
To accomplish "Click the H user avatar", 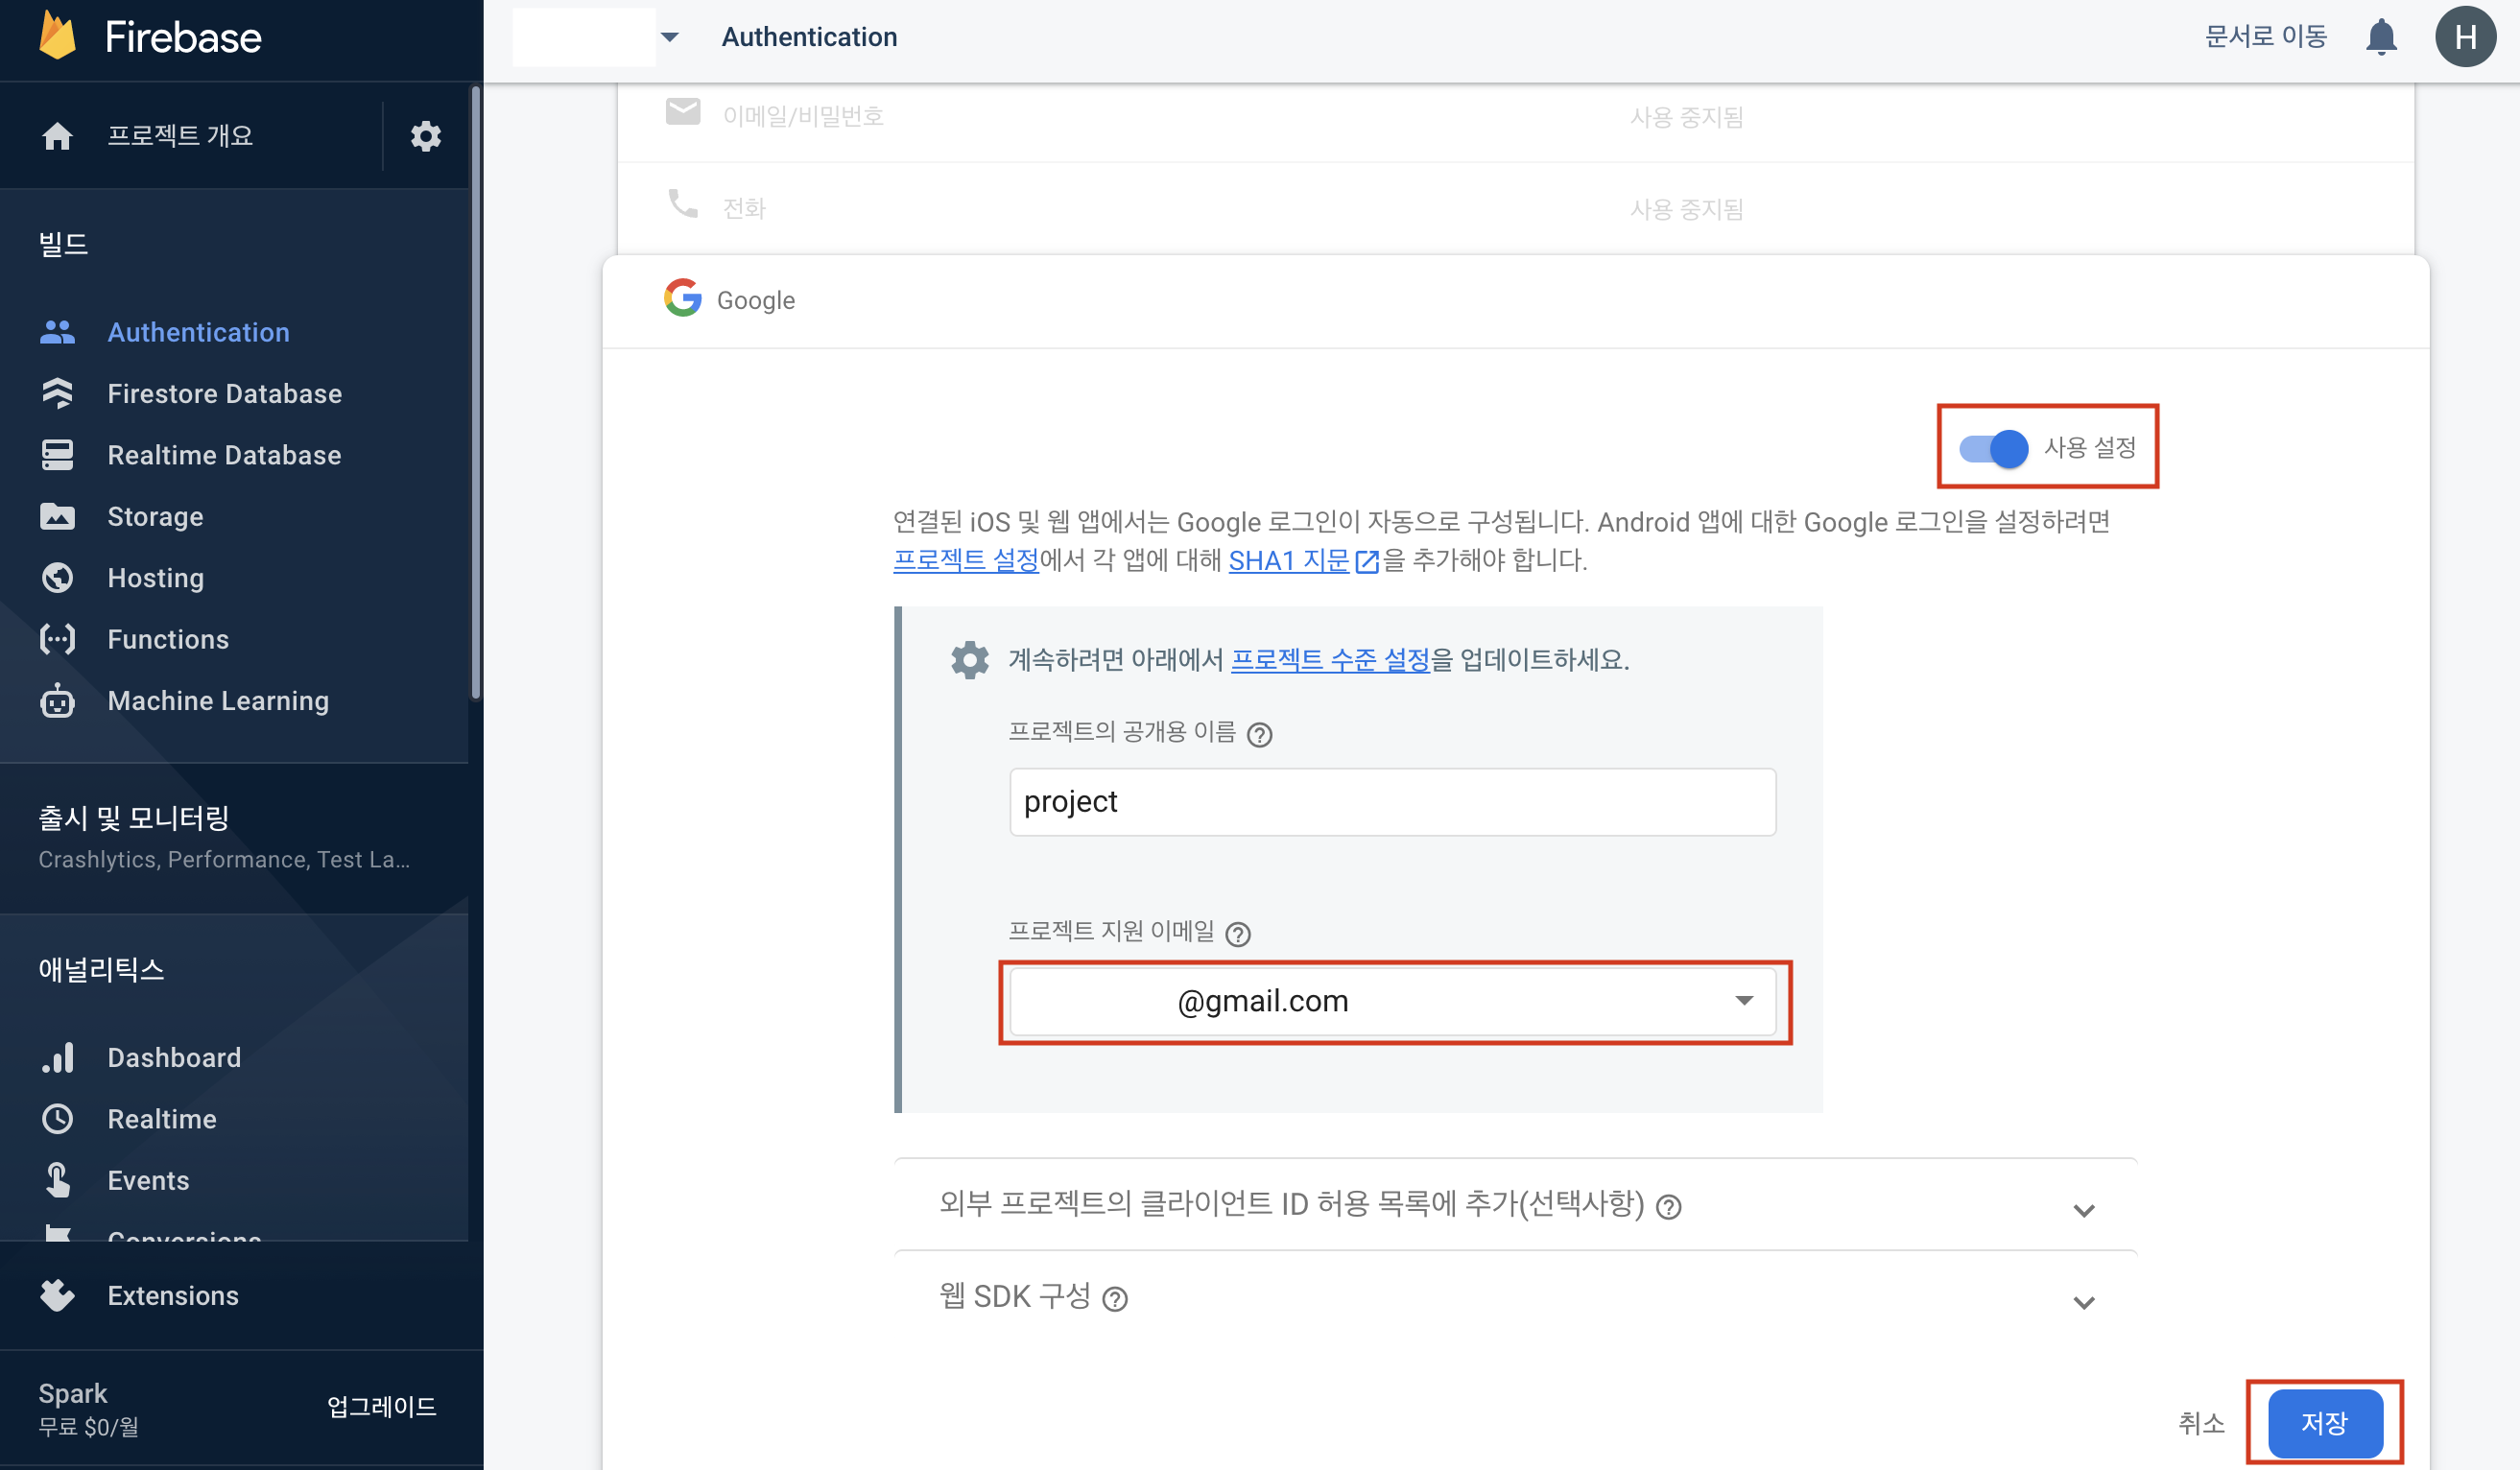I will (2464, 37).
